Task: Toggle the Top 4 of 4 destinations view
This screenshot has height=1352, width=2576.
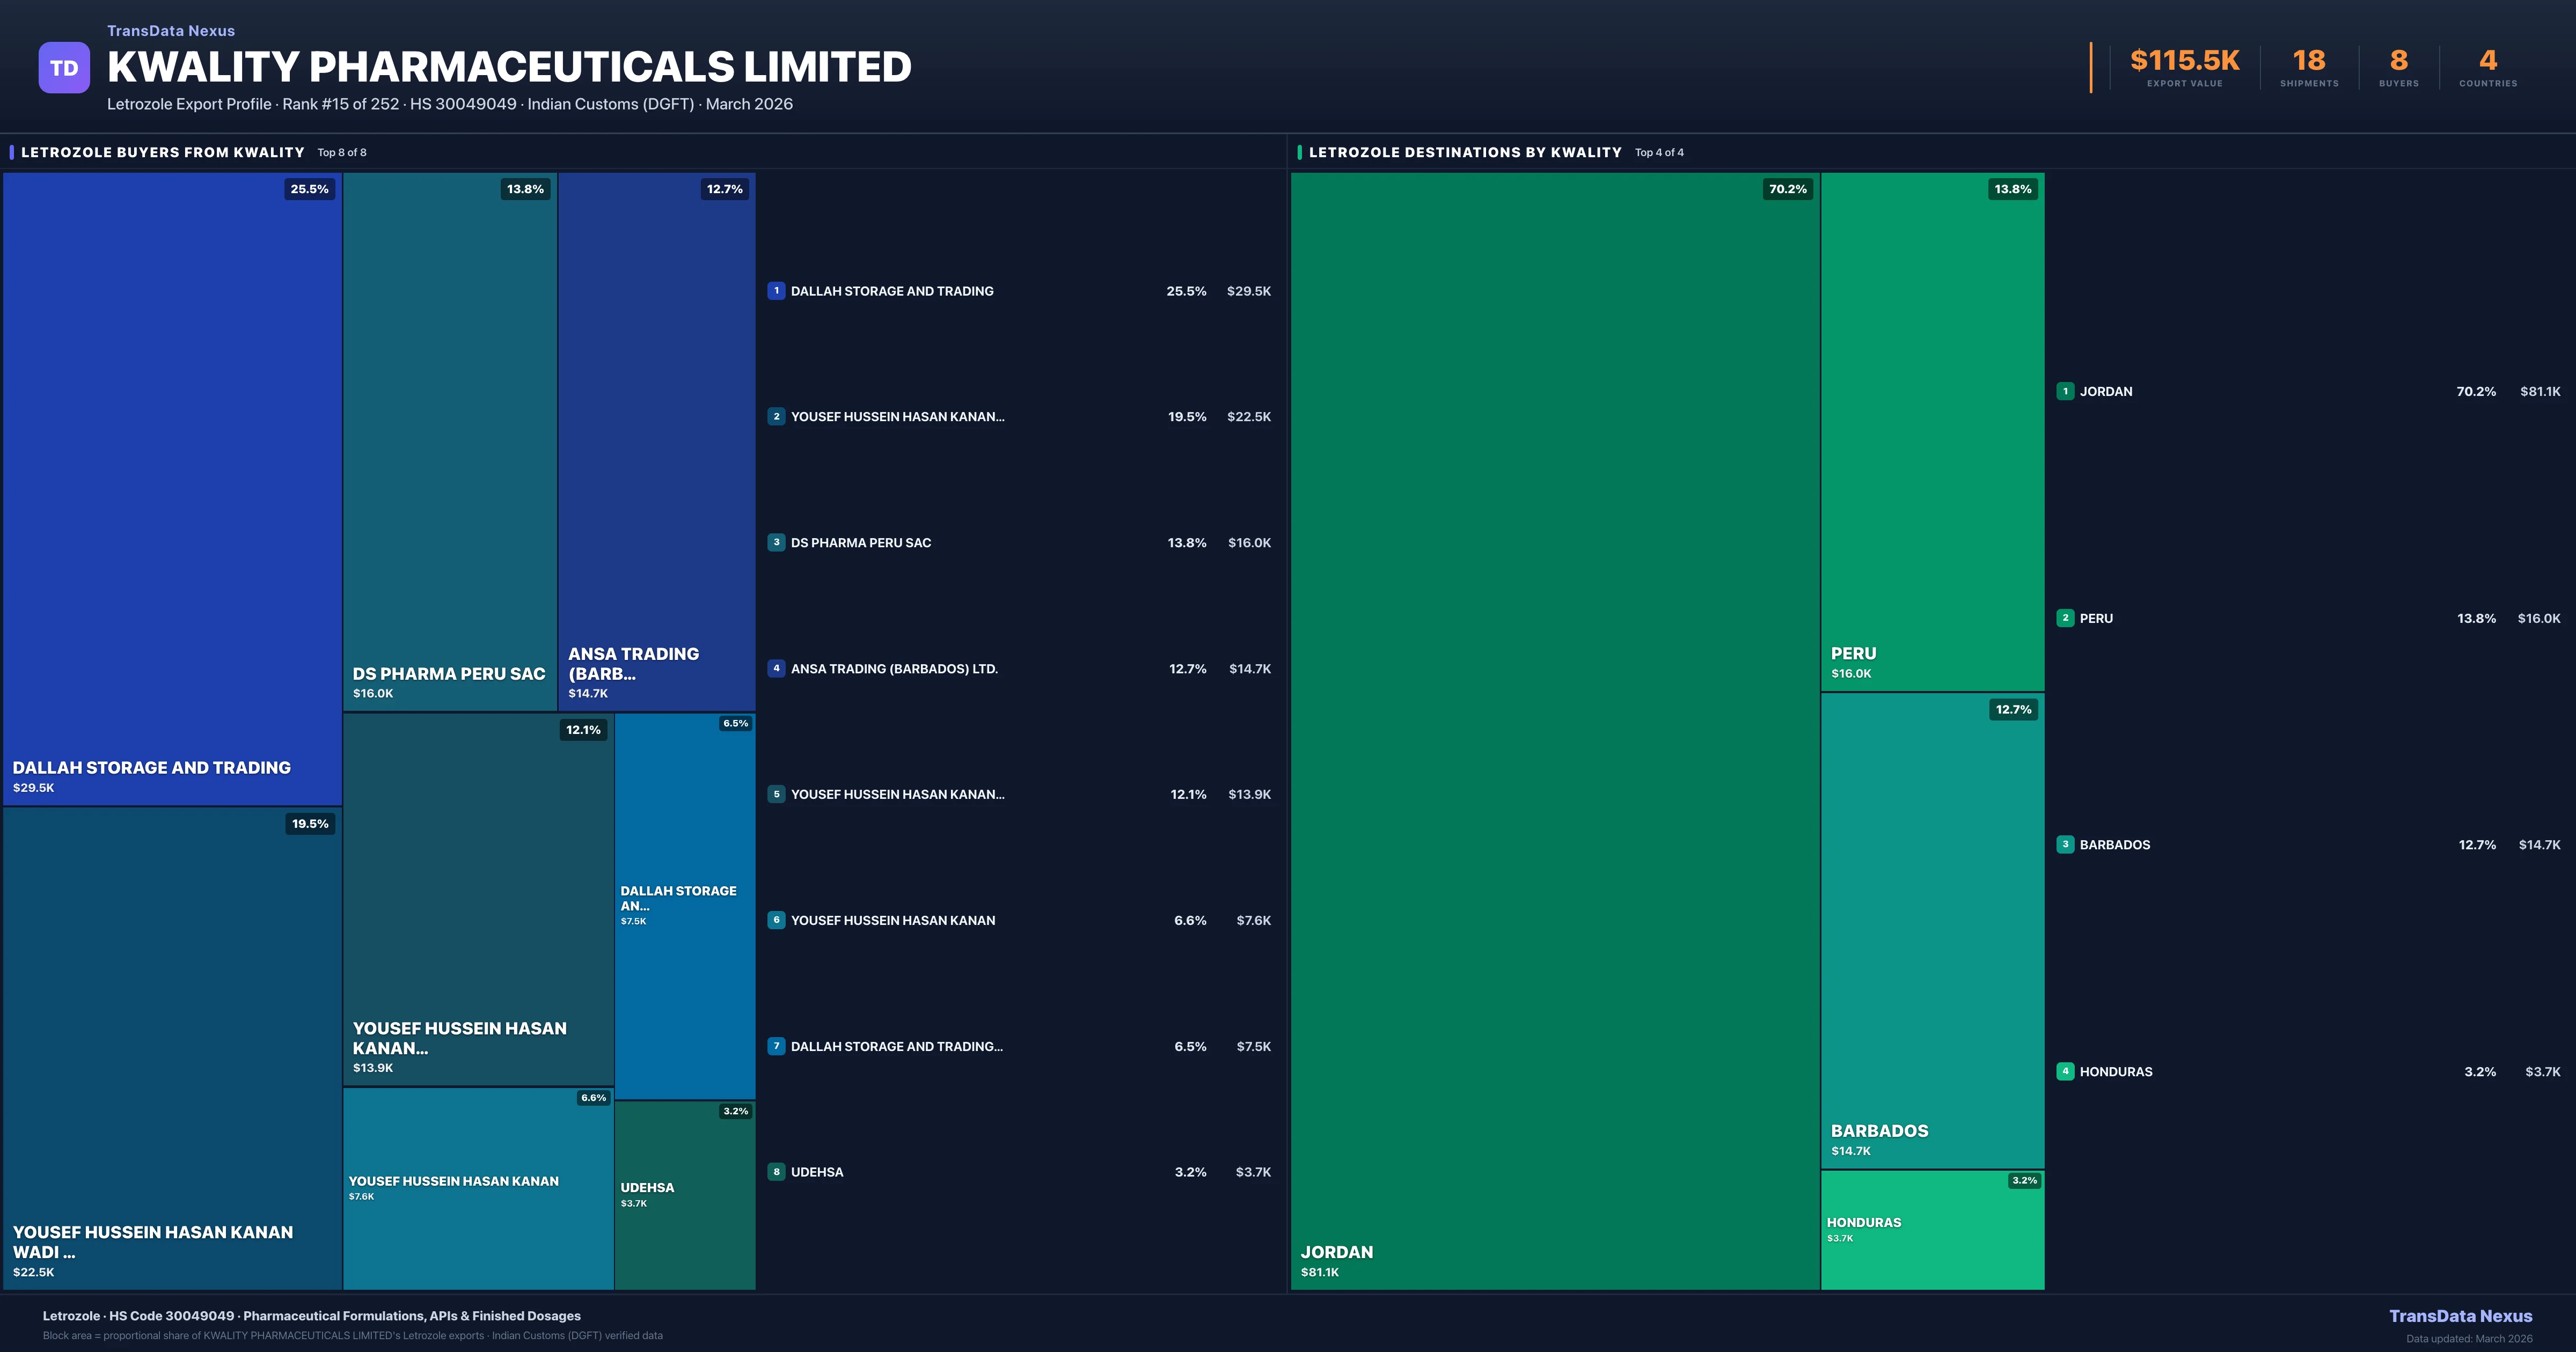Action: 1659,152
